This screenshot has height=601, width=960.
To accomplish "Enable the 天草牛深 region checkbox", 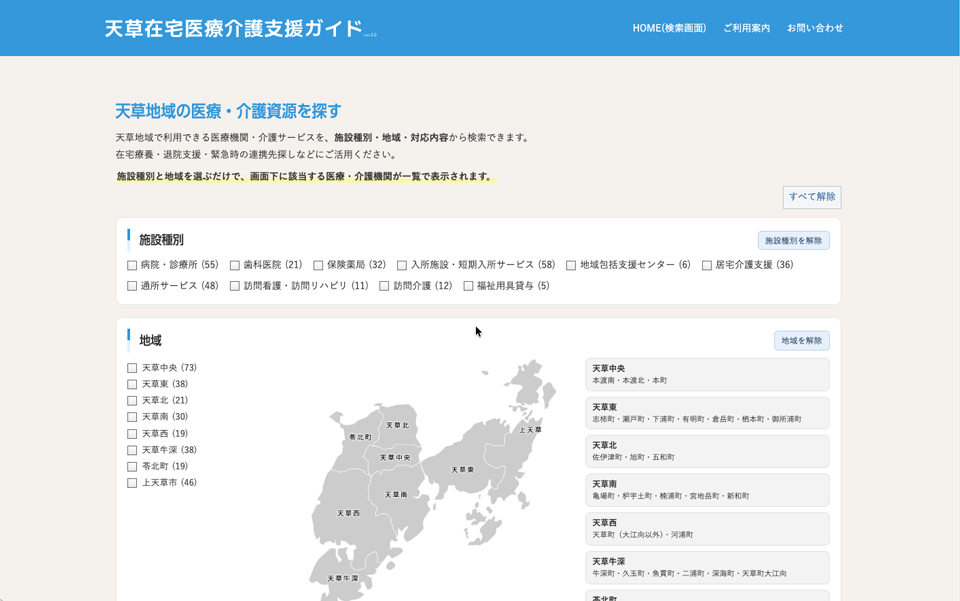I will tap(132, 450).
